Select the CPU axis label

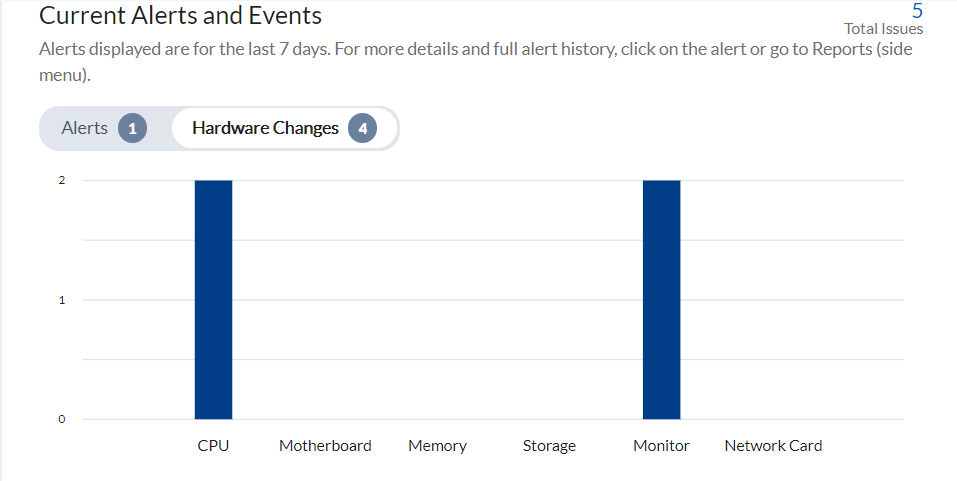click(214, 446)
